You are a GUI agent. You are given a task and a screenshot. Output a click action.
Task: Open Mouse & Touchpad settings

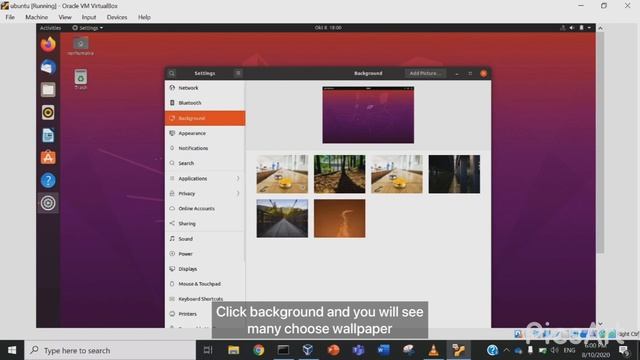[x=205, y=284]
